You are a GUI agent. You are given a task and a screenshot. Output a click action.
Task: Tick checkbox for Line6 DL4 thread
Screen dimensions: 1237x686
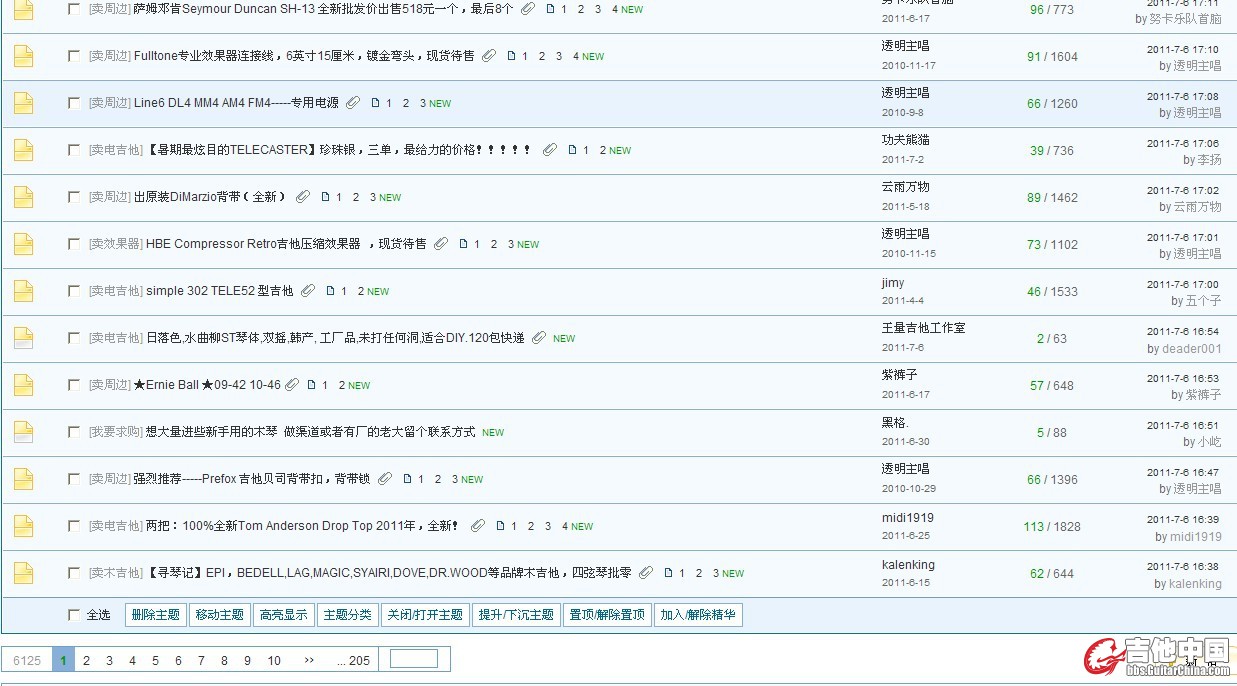point(74,103)
